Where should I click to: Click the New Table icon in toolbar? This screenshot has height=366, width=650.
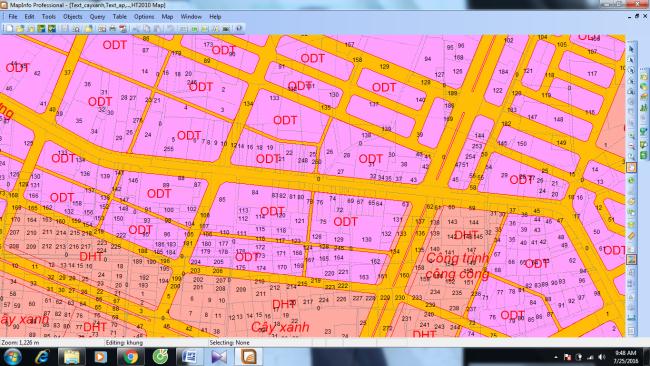pos(9,29)
